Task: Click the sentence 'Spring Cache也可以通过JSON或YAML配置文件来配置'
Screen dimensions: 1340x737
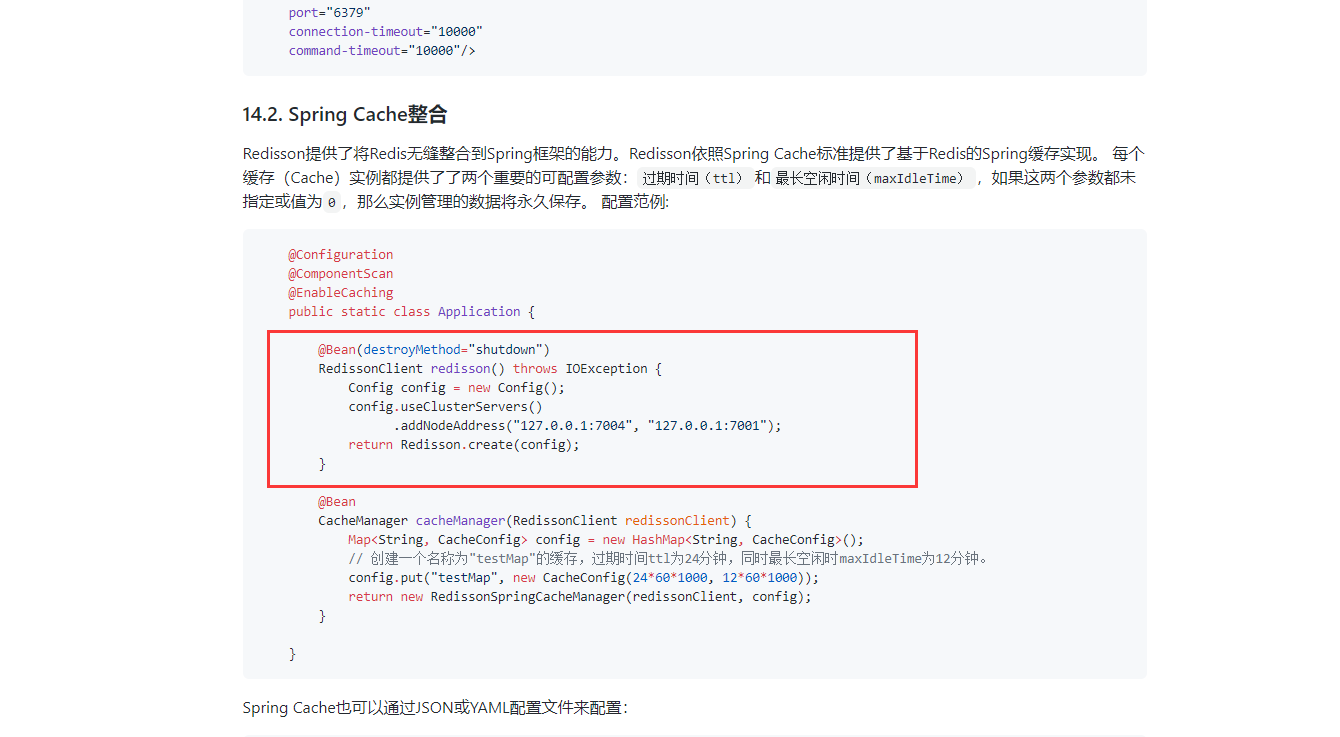Action: click(x=435, y=708)
